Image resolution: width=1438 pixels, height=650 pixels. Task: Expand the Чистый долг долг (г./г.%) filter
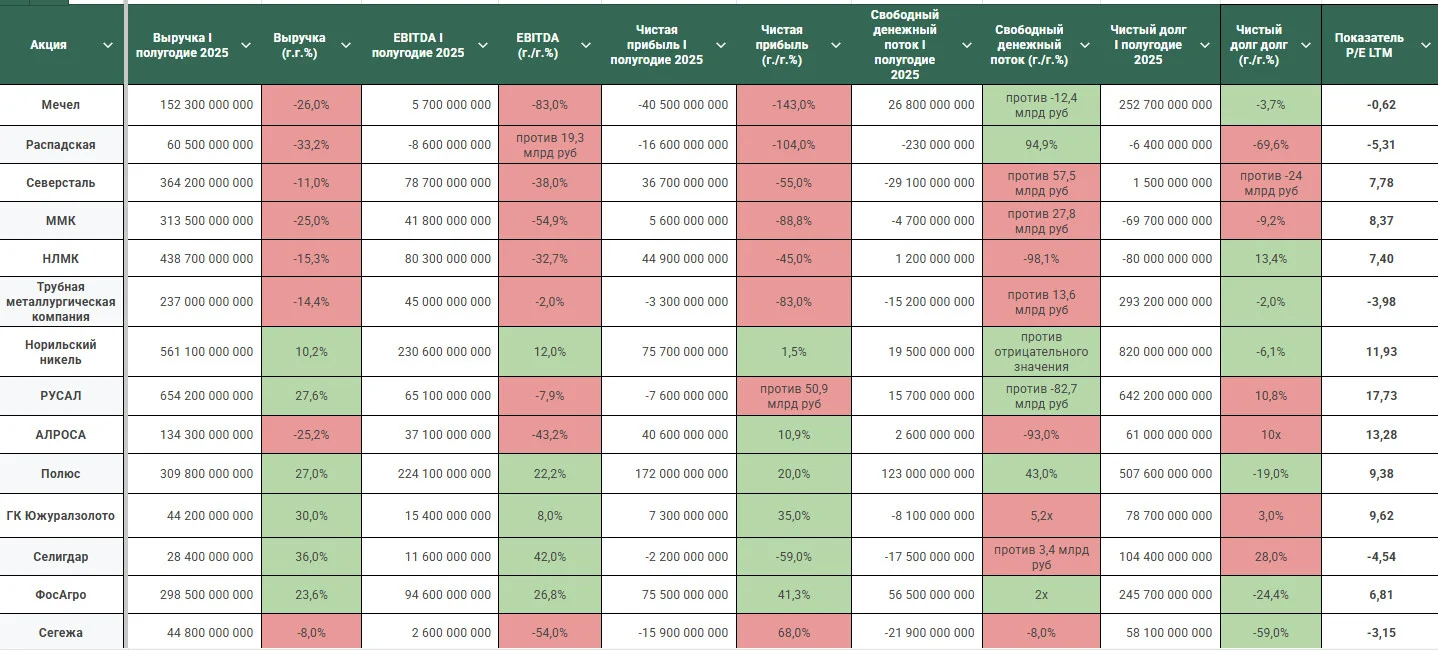1305,45
